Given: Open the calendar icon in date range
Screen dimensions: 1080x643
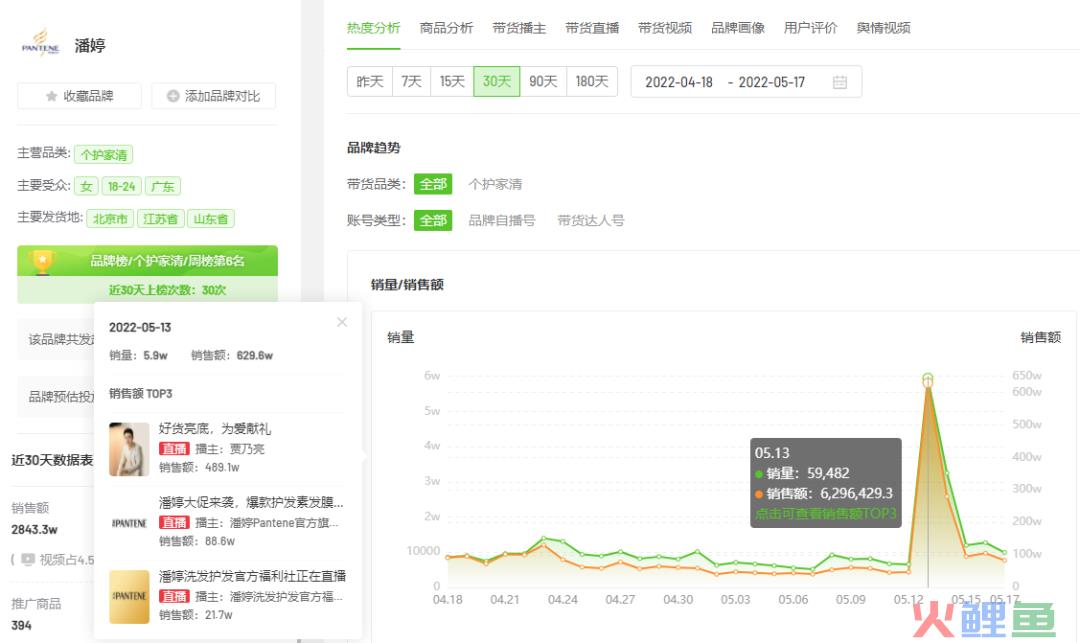Looking at the screenshot, I should (x=840, y=82).
